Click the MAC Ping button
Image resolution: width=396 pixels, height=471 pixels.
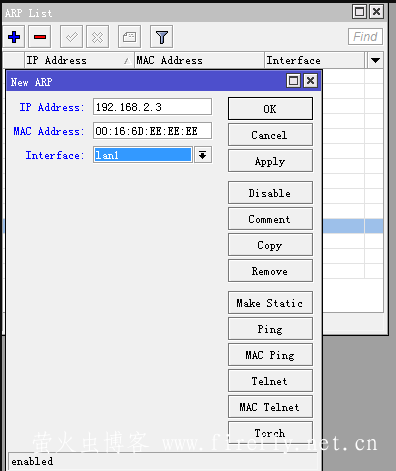pos(270,355)
